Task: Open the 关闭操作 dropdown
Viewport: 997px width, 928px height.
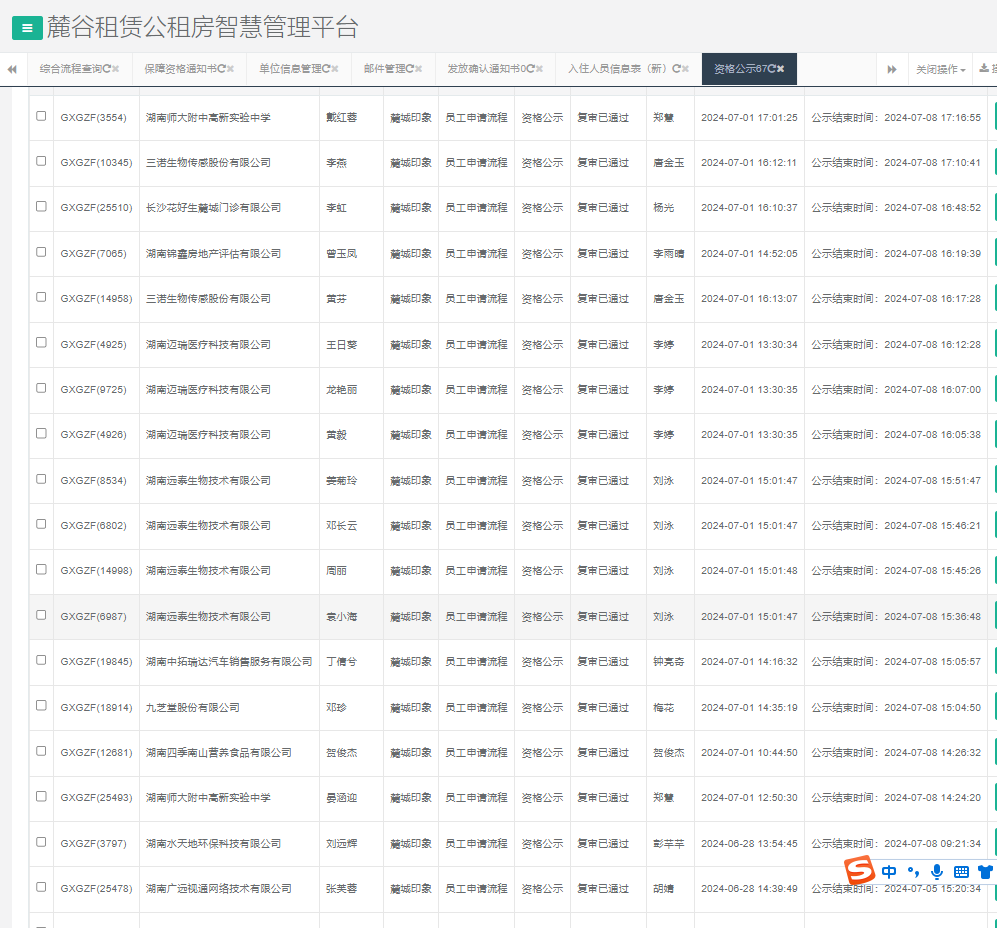Action: (x=940, y=70)
